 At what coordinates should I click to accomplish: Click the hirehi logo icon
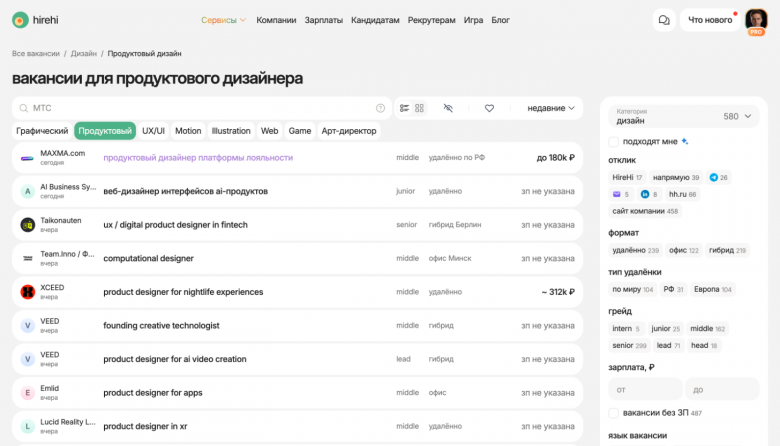[20, 20]
